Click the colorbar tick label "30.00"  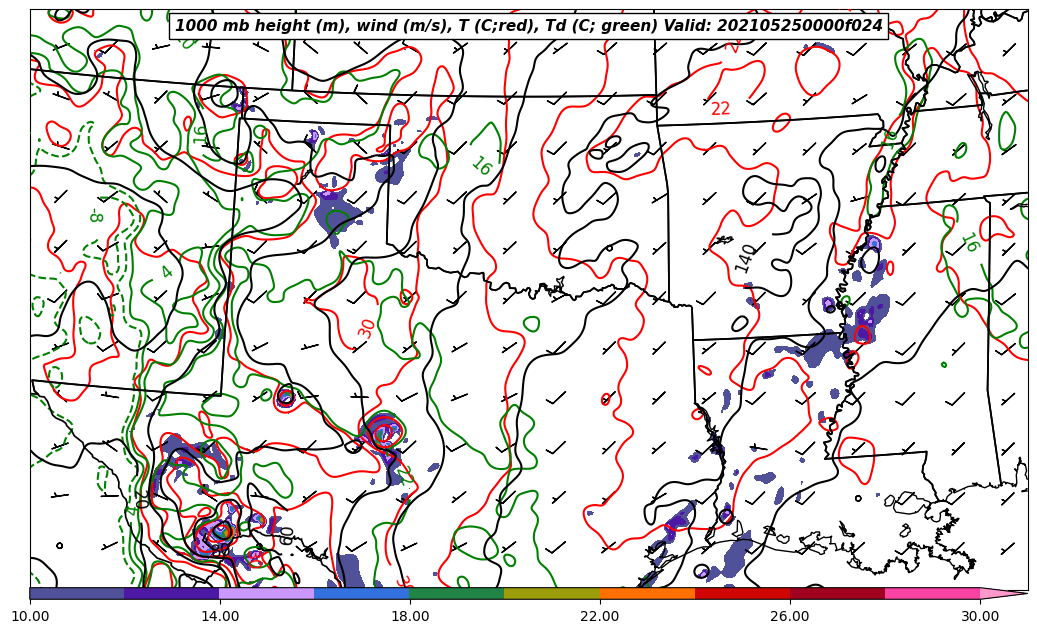(x=980, y=616)
